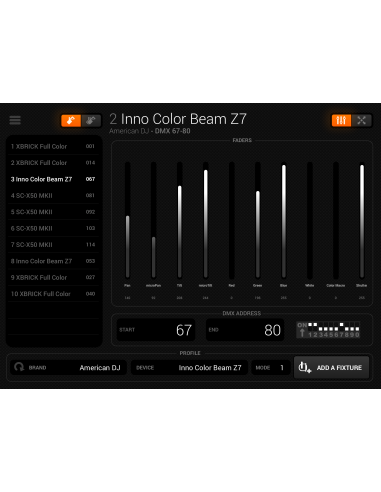Click the Tilt fader

179,220
